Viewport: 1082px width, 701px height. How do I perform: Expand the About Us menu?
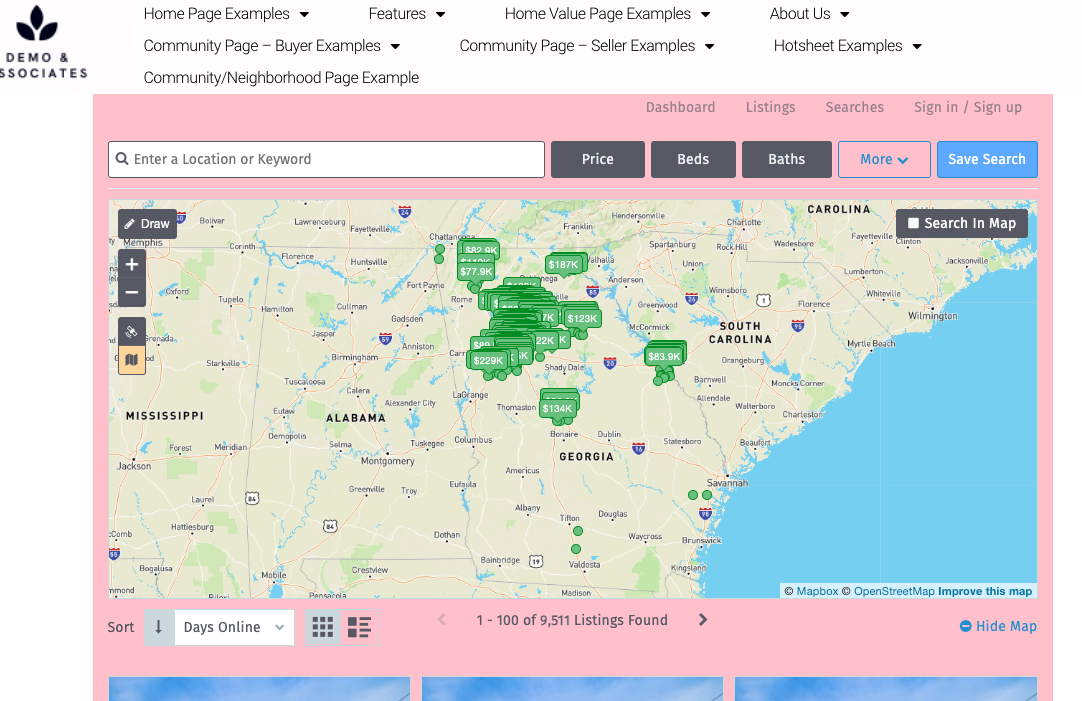(x=809, y=14)
